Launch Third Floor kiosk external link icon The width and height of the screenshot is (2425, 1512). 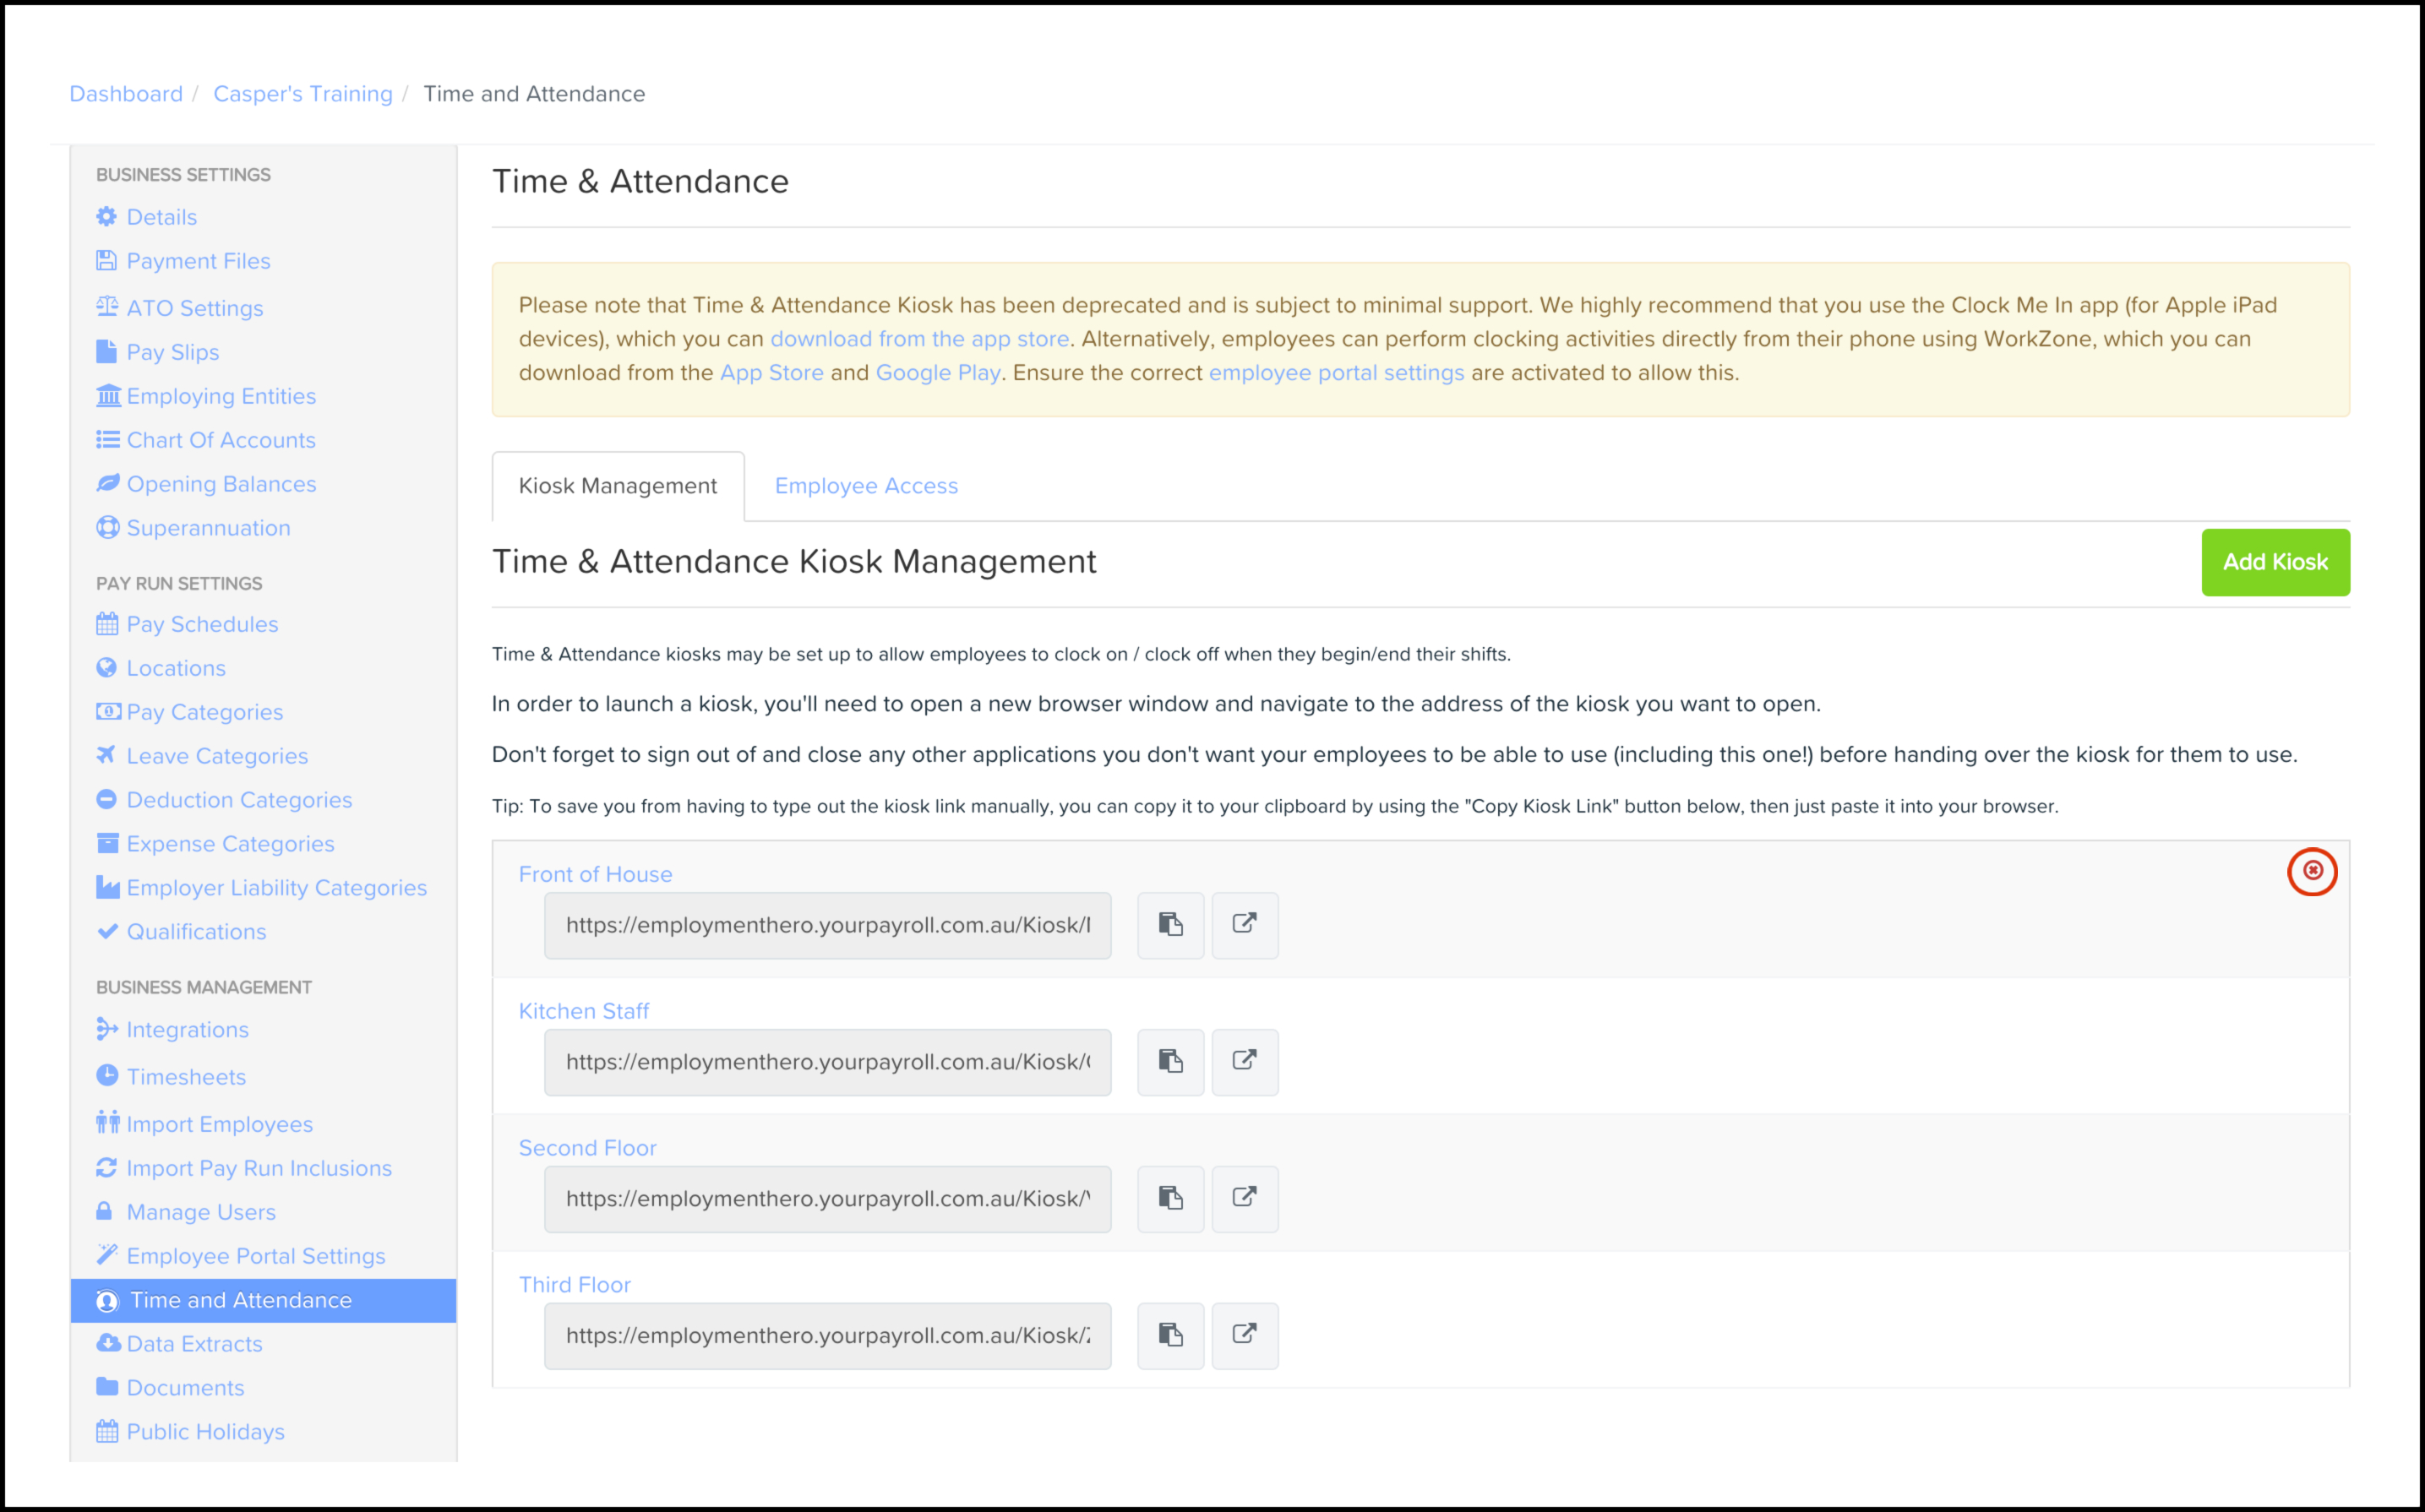point(1244,1335)
